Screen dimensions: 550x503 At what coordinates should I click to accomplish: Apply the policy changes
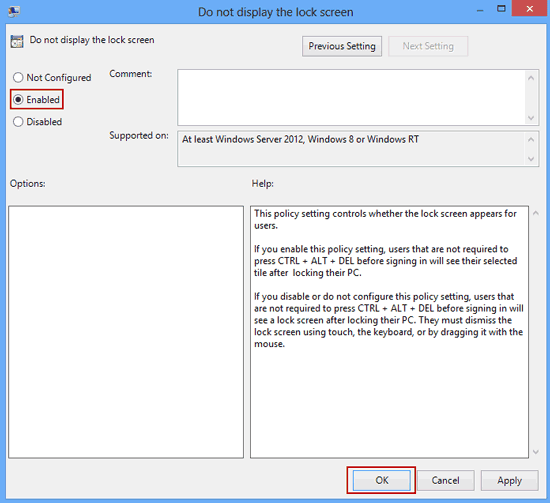click(509, 480)
